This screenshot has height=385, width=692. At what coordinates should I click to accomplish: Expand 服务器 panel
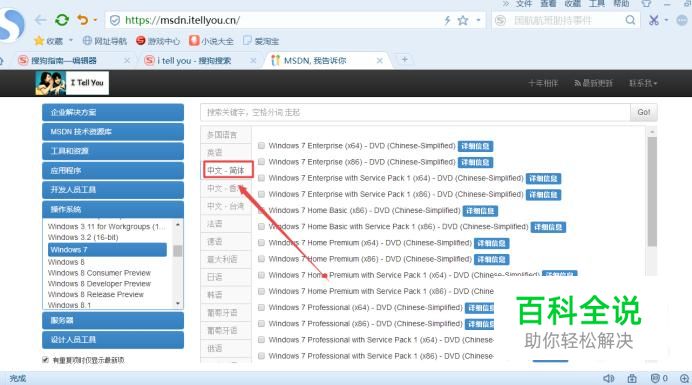(x=113, y=321)
